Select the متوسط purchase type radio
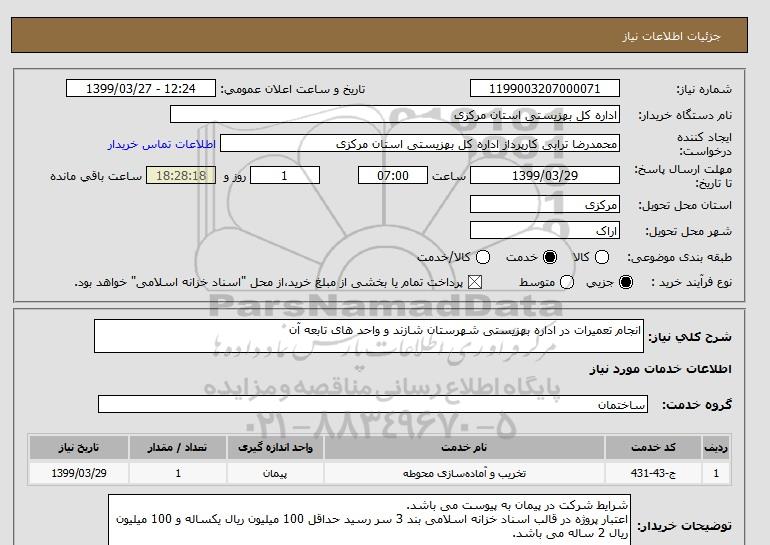 (x=567, y=282)
